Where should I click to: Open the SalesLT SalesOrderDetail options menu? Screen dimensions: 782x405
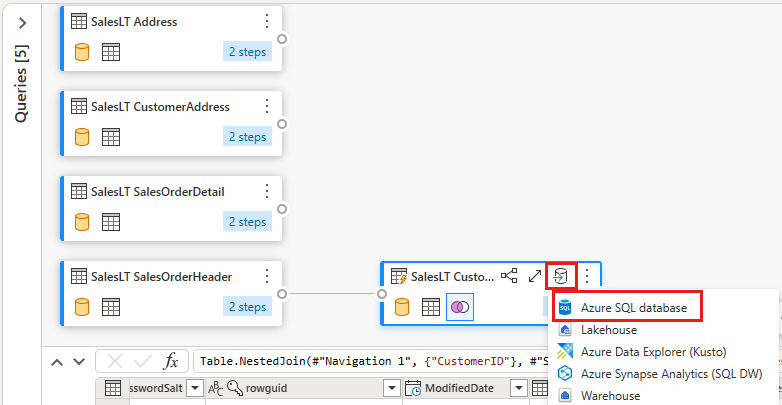(267, 191)
